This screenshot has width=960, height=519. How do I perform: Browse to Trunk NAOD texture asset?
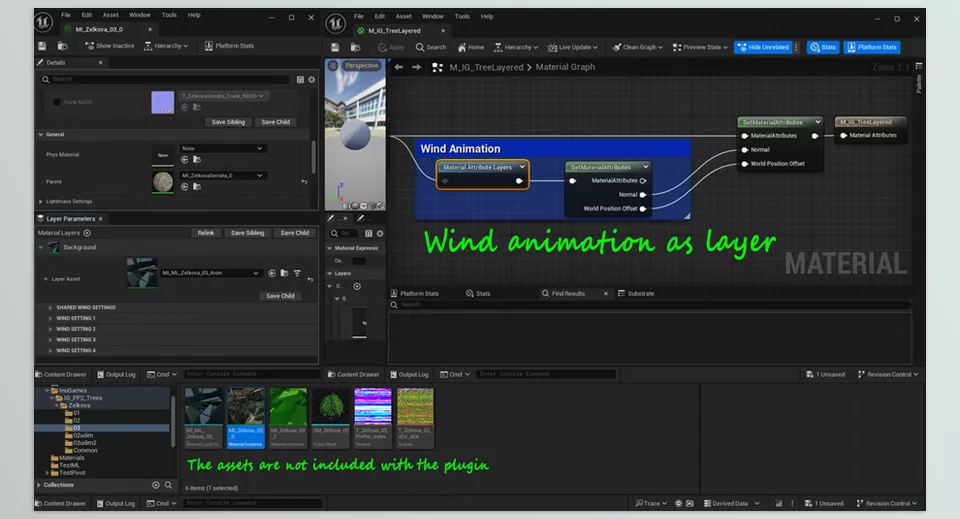(197, 107)
